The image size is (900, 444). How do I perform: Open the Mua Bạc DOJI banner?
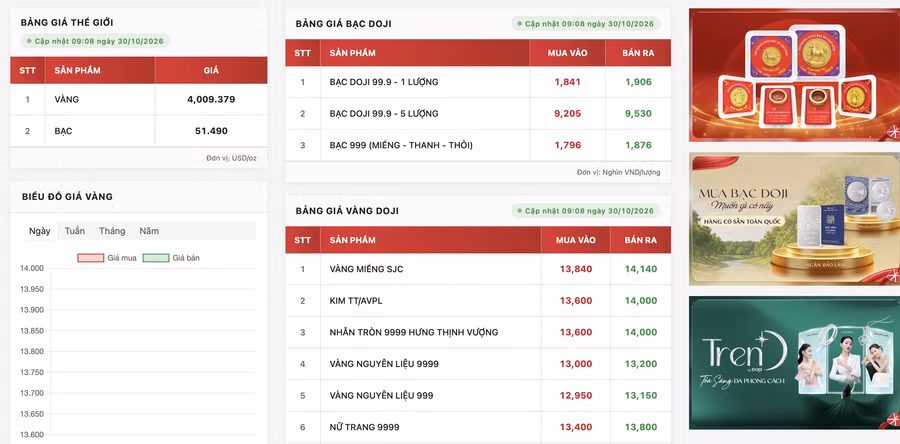794,219
